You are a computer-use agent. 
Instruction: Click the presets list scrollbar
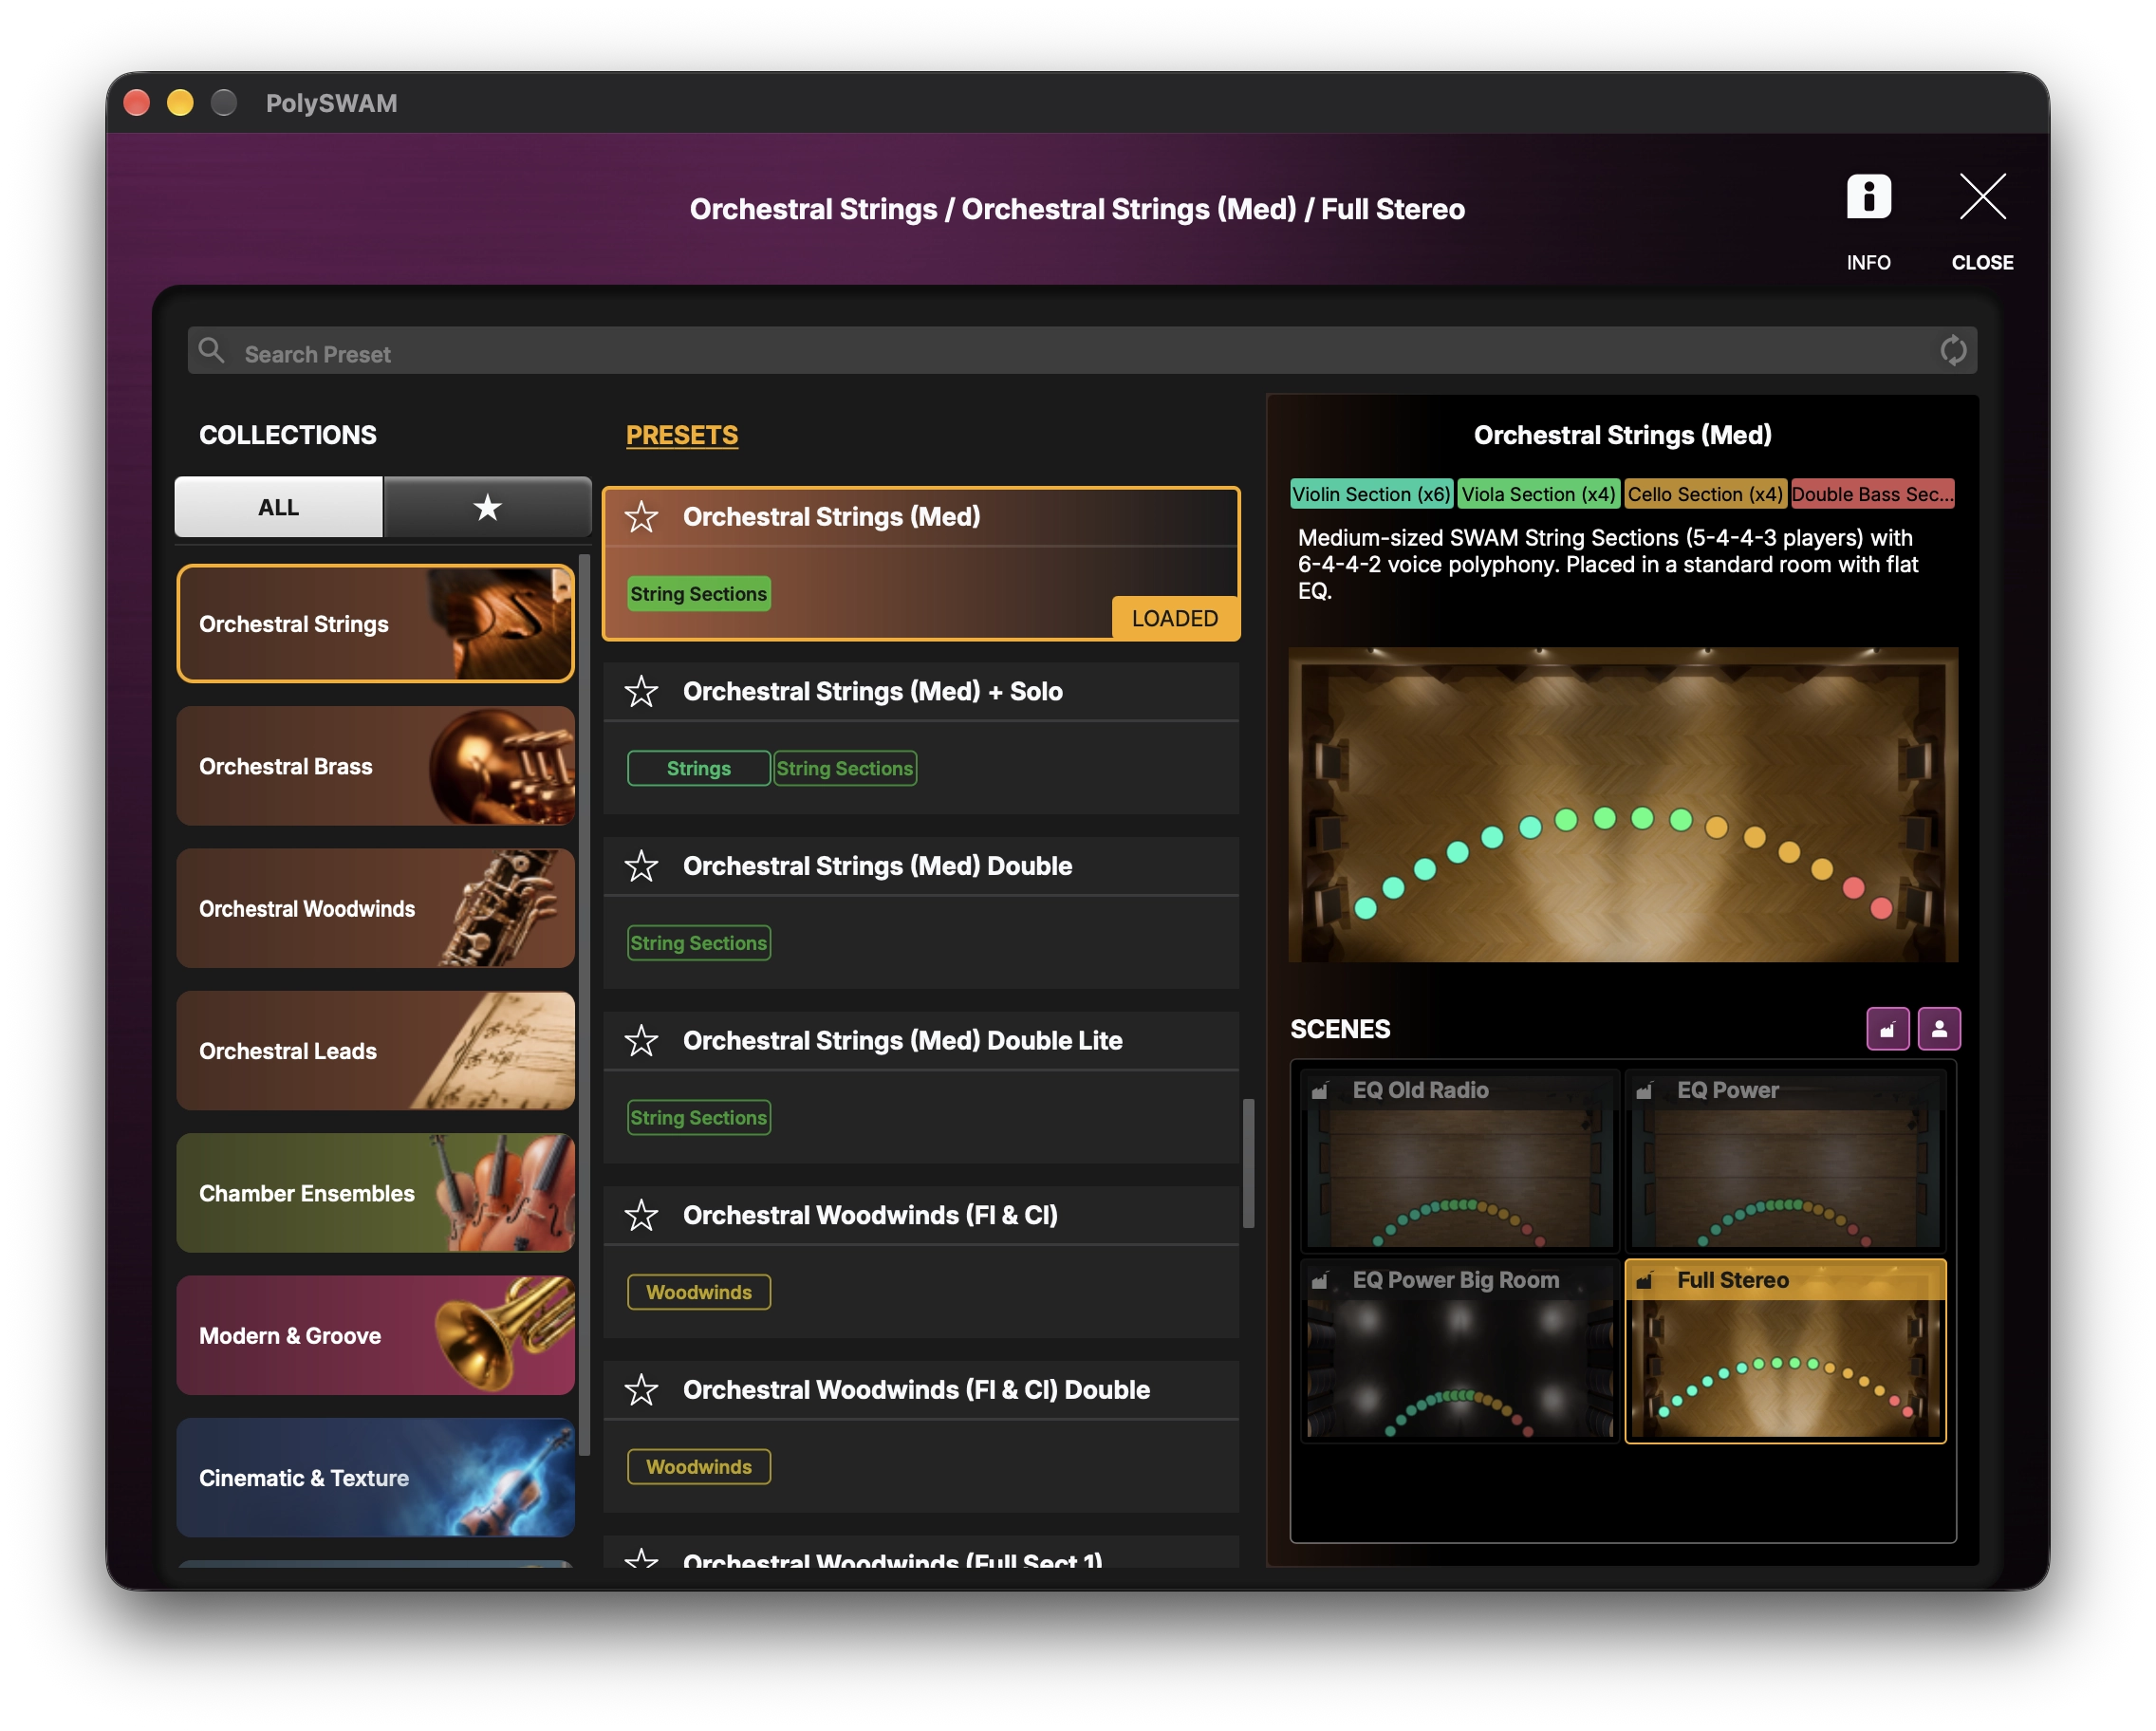[1248, 1163]
